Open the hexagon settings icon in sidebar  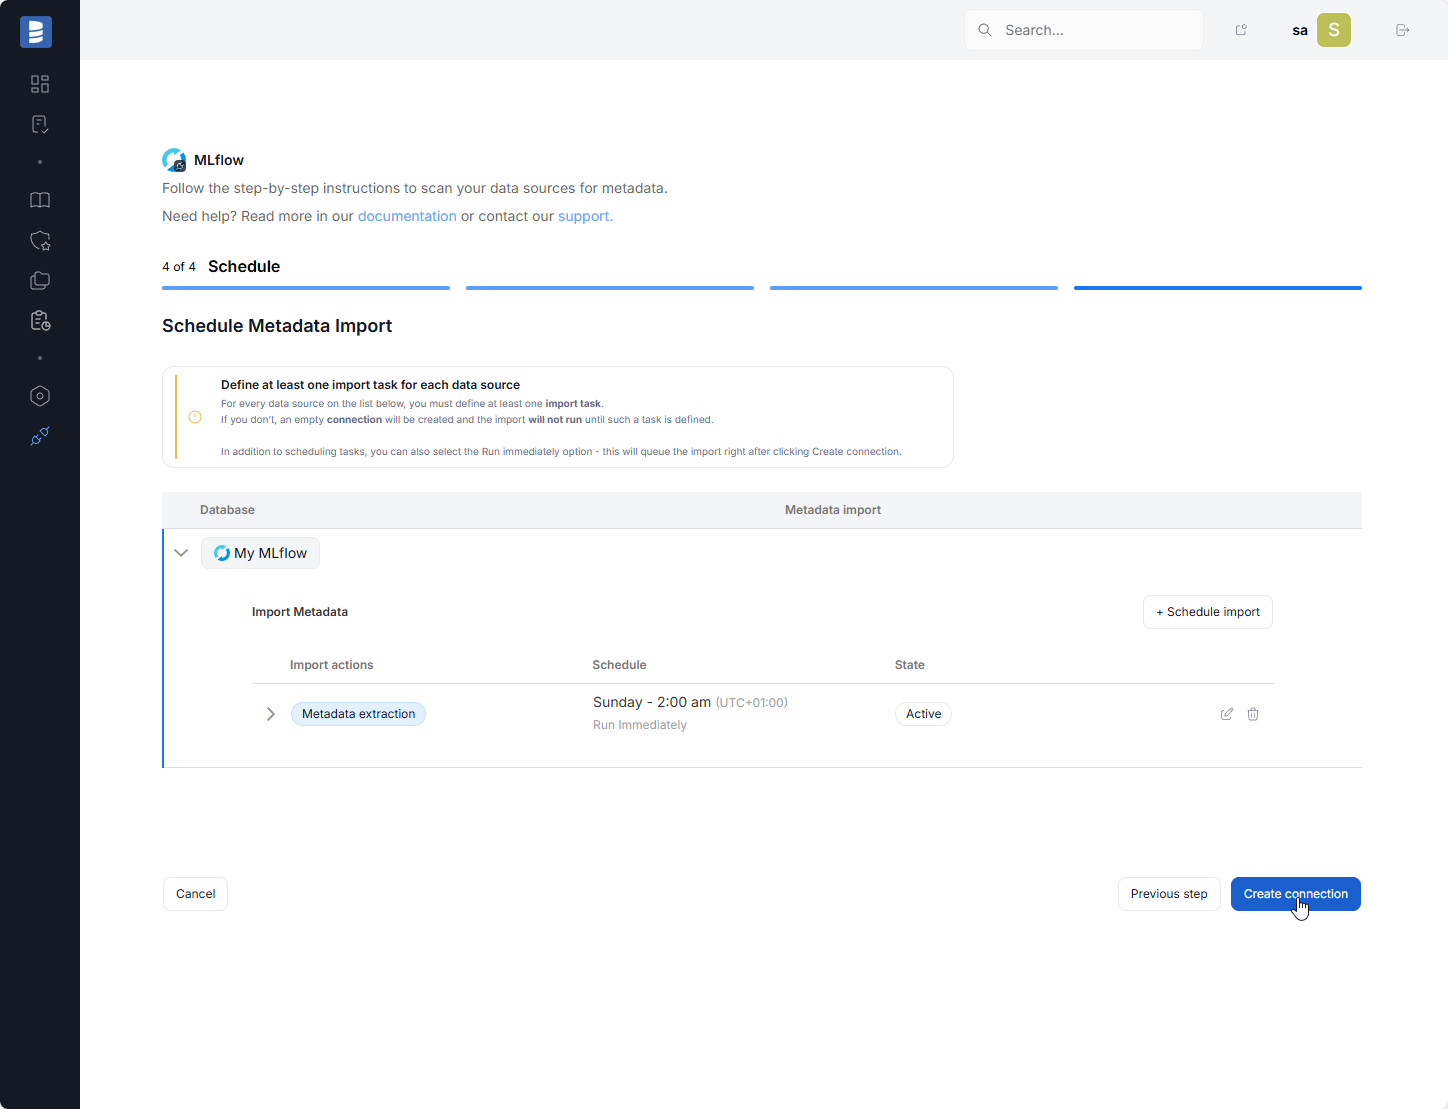click(x=40, y=396)
